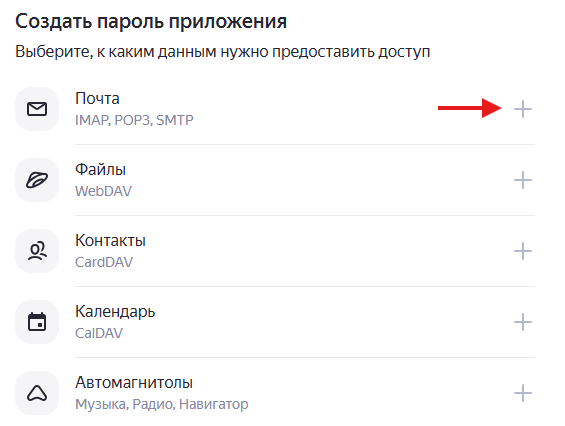Click the Автомагнитолы triangle icon
The image size is (565, 426).
click(37, 393)
